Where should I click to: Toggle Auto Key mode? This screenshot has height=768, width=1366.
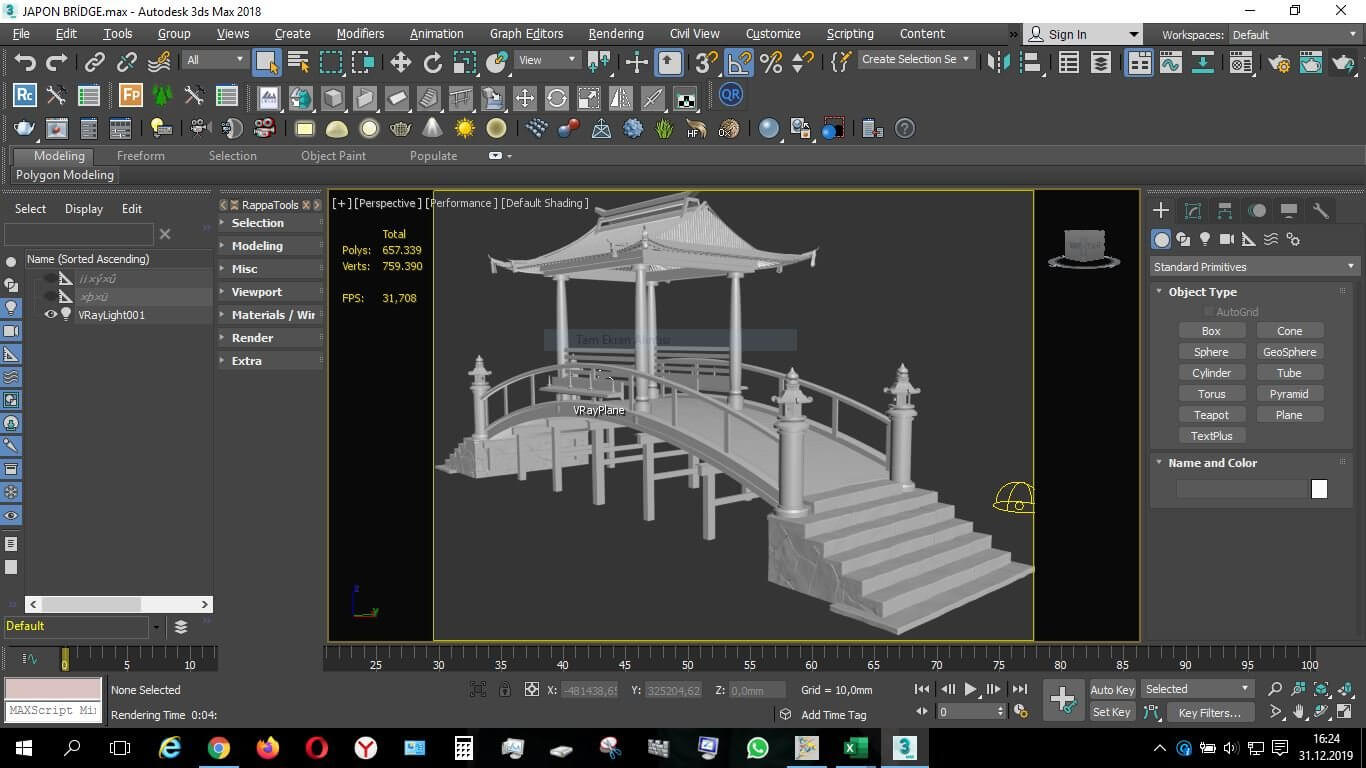1112,690
